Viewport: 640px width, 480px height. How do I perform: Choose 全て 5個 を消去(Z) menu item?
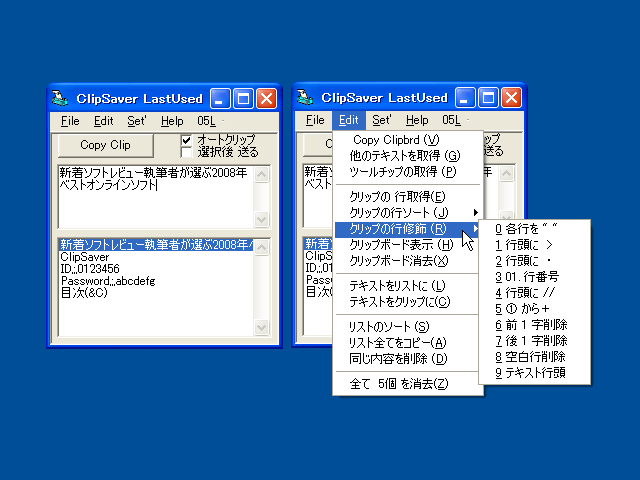[x=407, y=384]
